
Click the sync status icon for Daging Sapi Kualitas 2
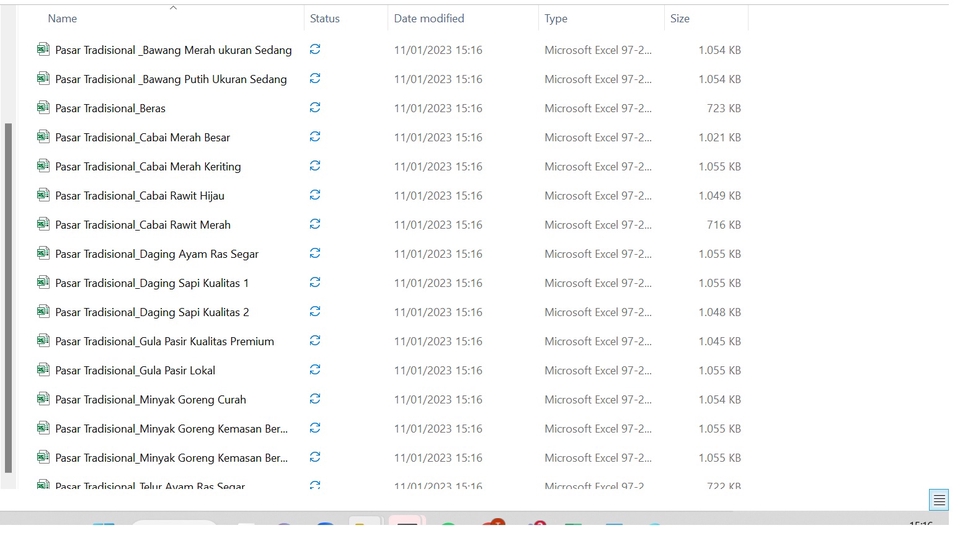click(x=315, y=311)
